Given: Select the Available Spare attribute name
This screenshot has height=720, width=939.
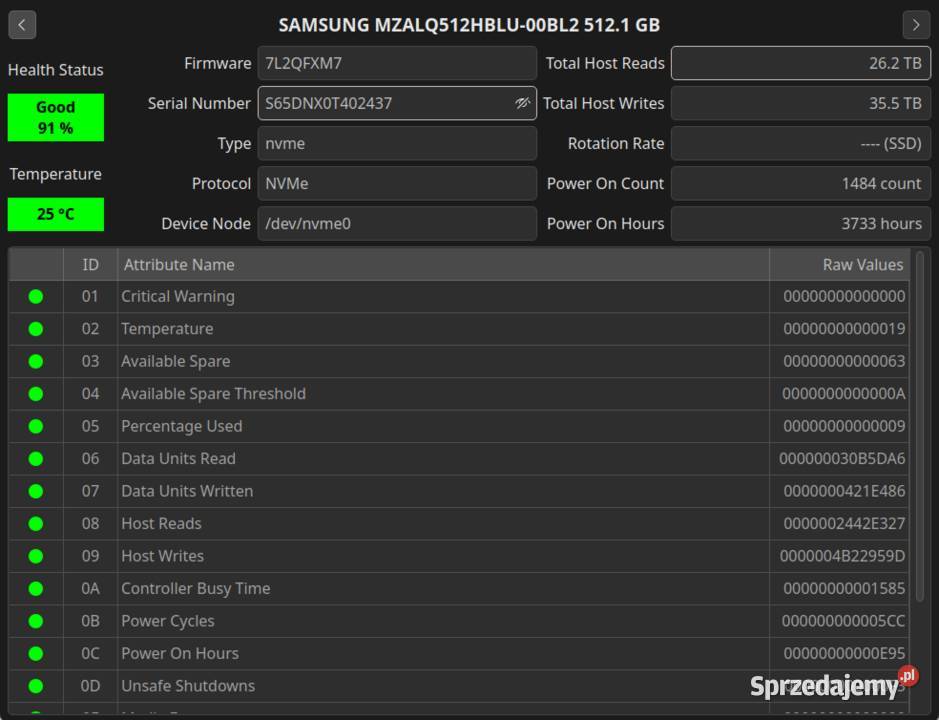Looking at the screenshot, I should [x=175, y=361].
